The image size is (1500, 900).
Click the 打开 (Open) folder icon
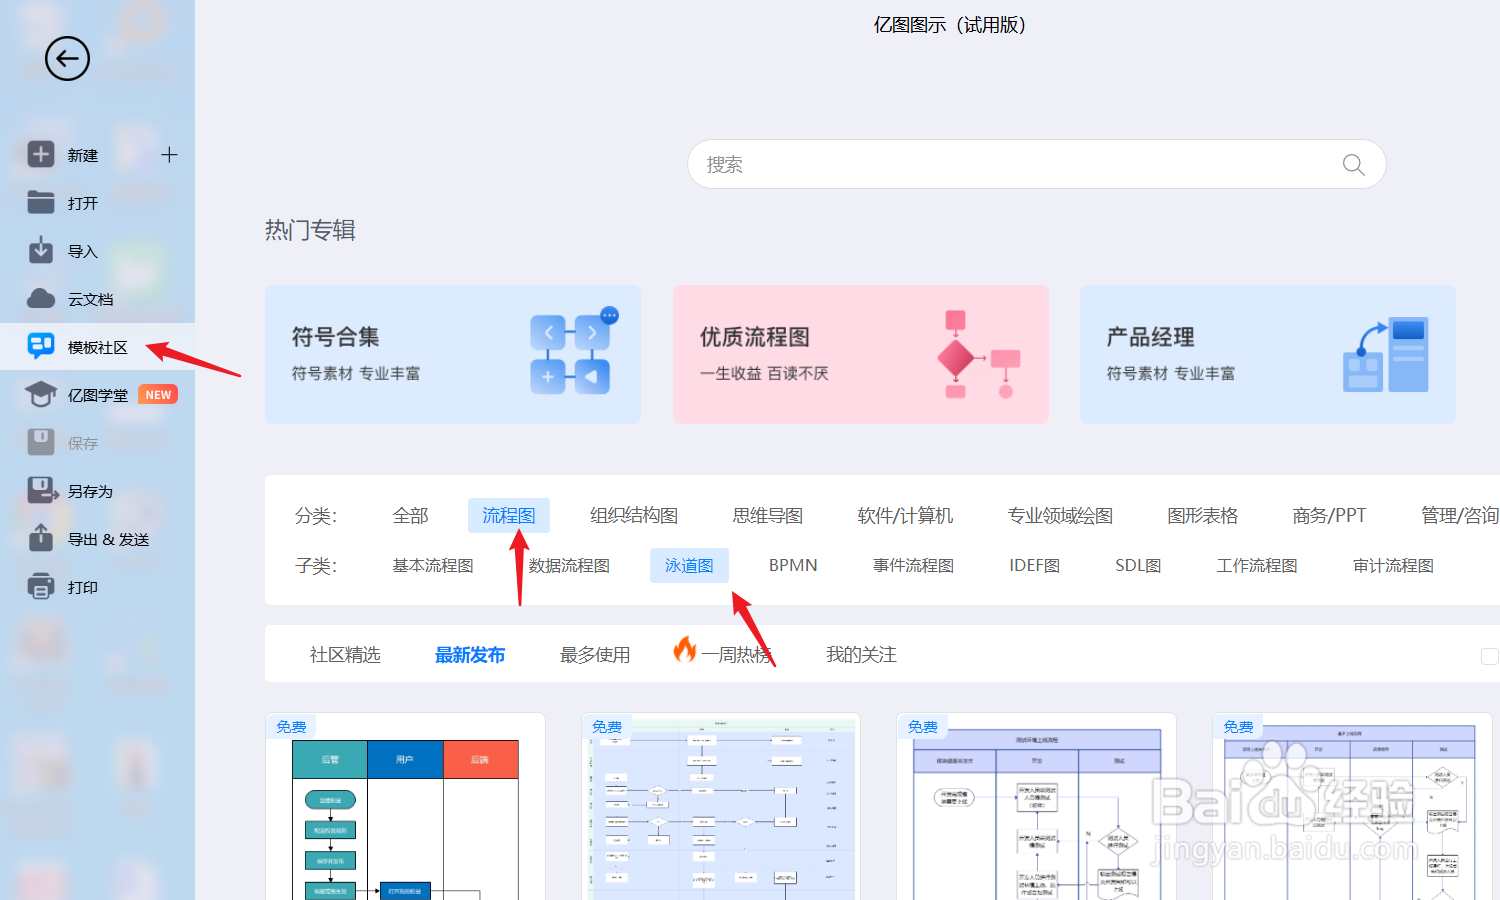coord(40,202)
